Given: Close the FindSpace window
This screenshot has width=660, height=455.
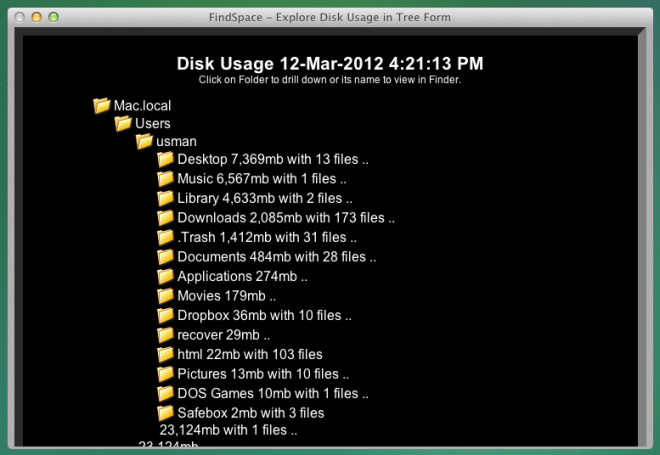Looking at the screenshot, I should (19, 17).
